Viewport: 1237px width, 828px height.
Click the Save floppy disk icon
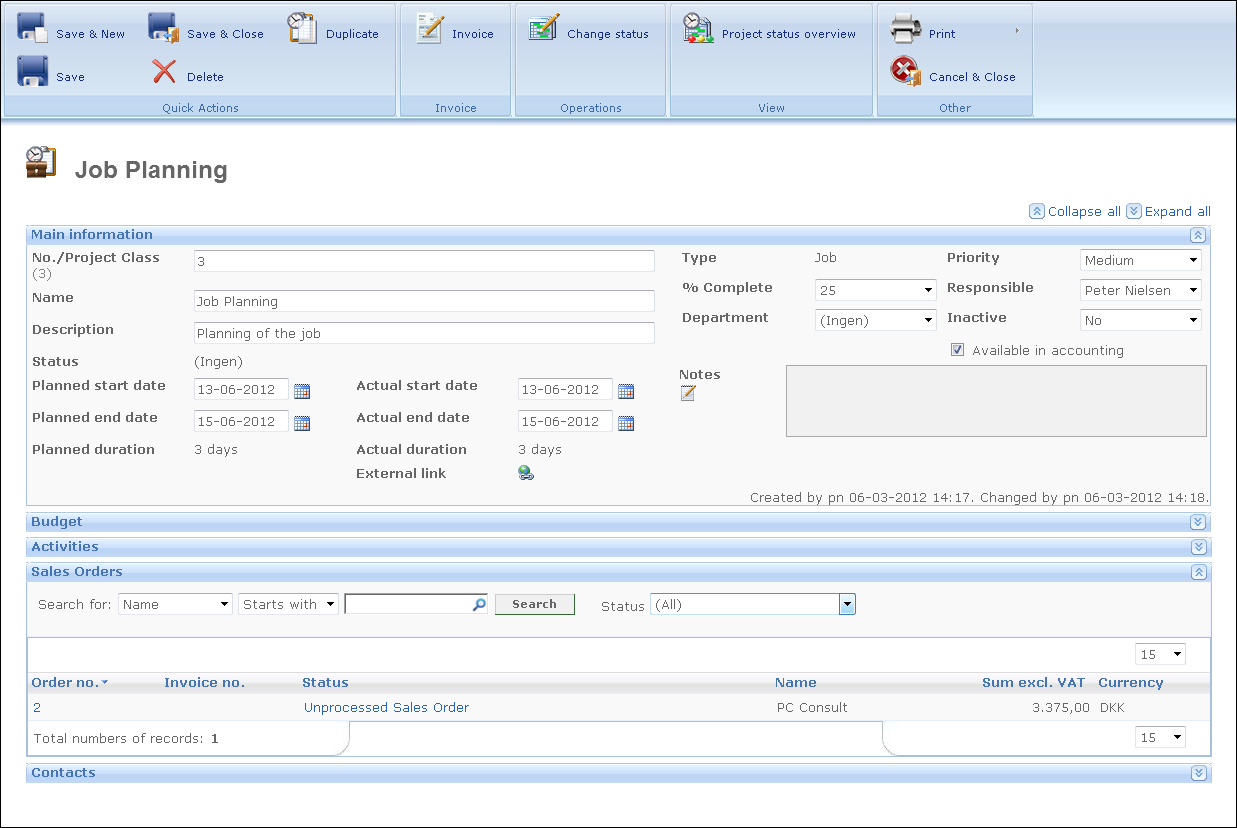(33, 72)
